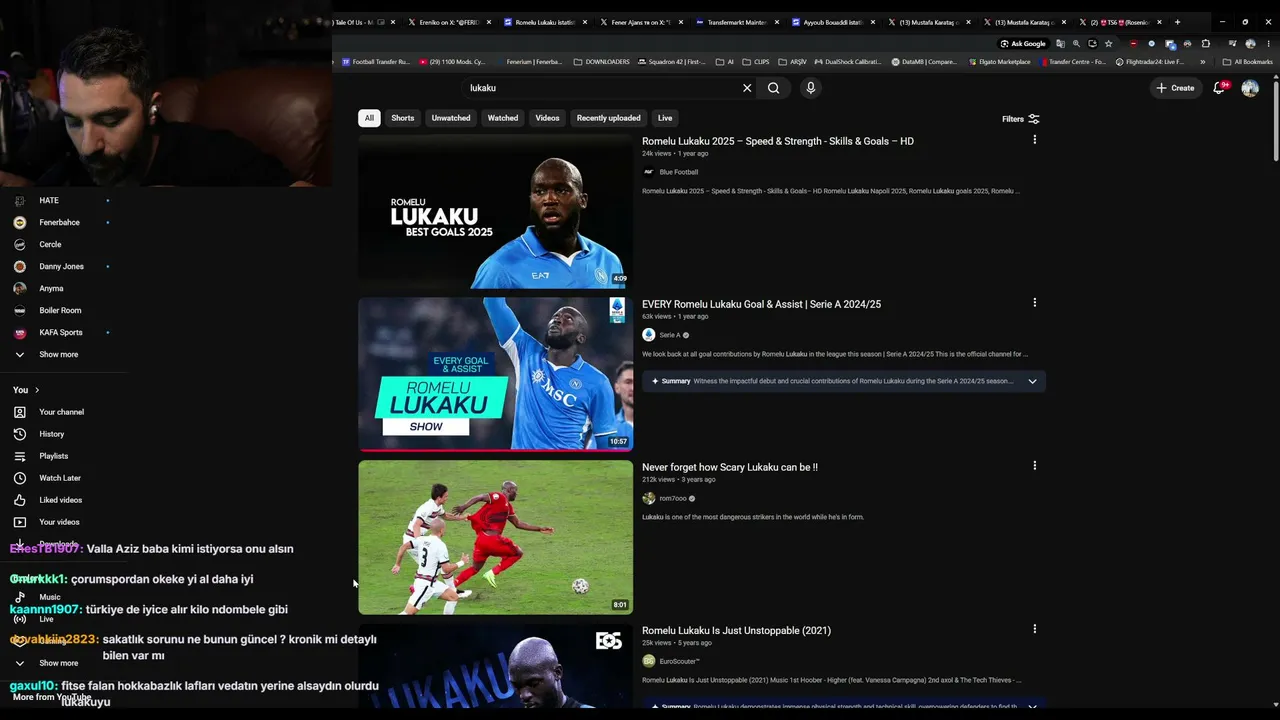Screen dimensions: 1280x720
Task: Expand the Summary for Serie A video
Action: pos(1032,381)
